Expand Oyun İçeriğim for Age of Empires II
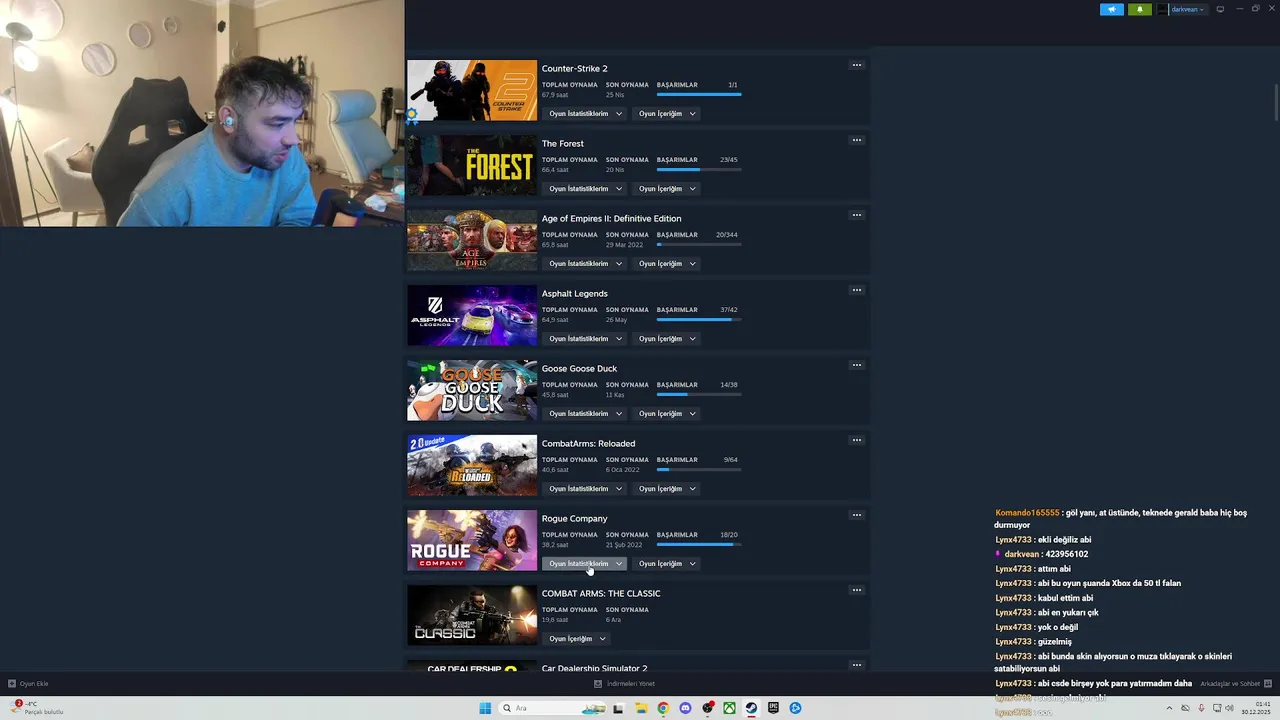The height and width of the screenshot is (720, 1280). [667, 264]
